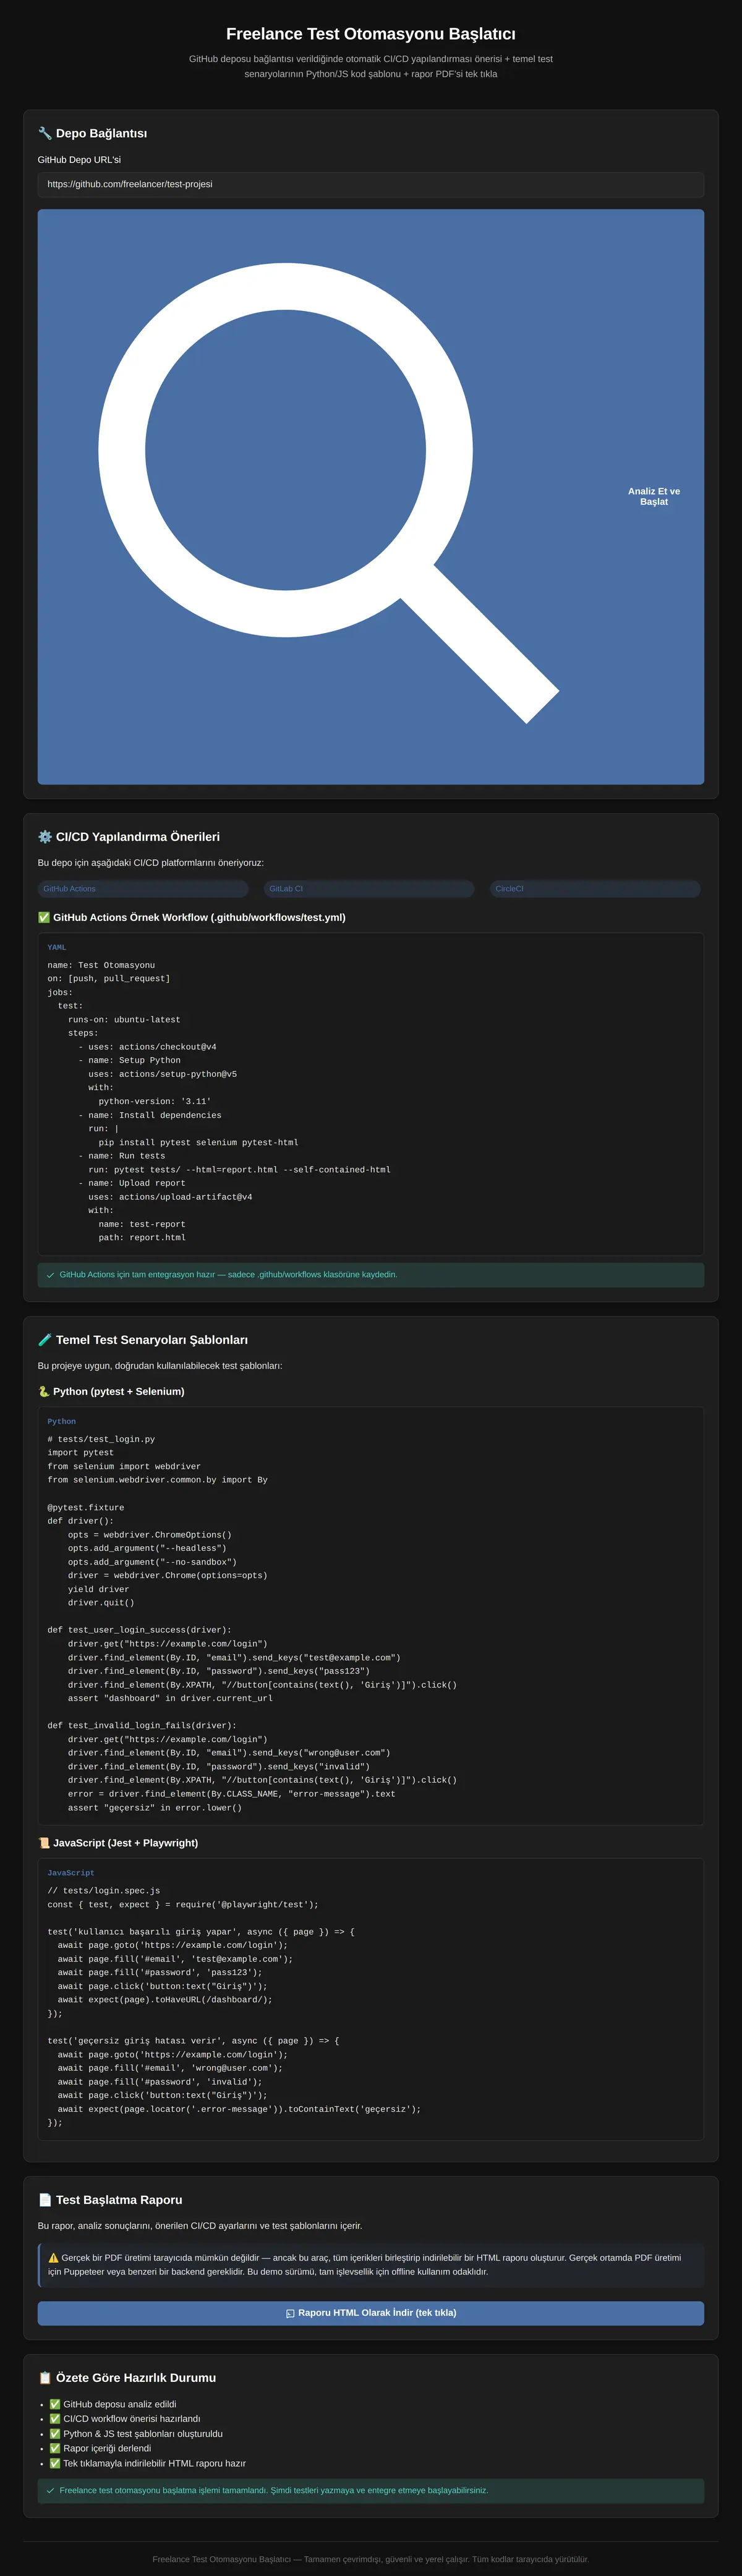Click the line 'pip install pytest selenium pytest-html'
The height and width of the screenshot is (2576, 742).
(x=198, y=1142)
